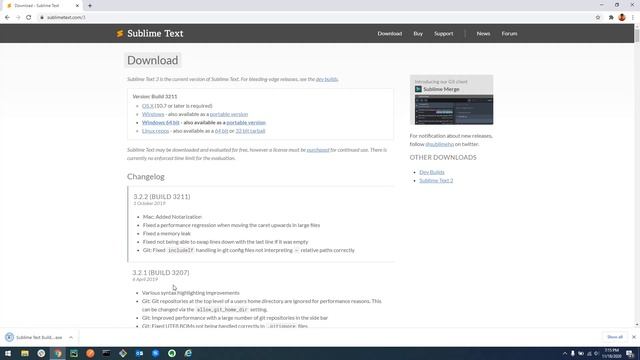This screenshot has width=640, height=360.
Task: Click the 3.2.1 (BUILD 3207) changelog heading
Action: point(161,273)
